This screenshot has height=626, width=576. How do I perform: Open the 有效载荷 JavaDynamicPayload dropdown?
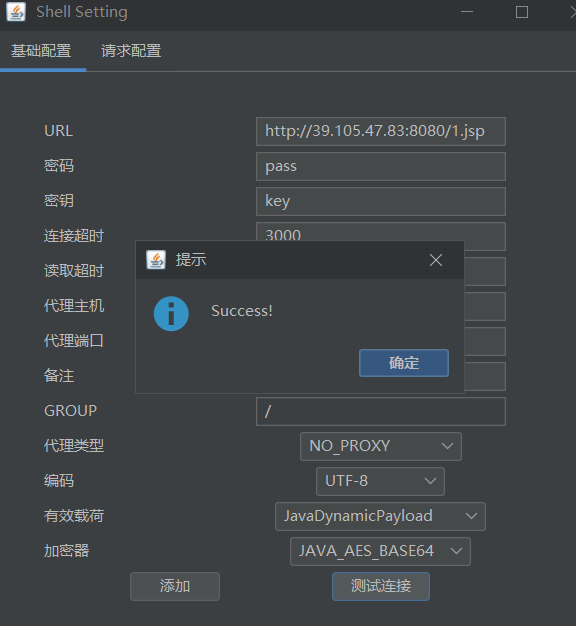(x=380, y=516)
